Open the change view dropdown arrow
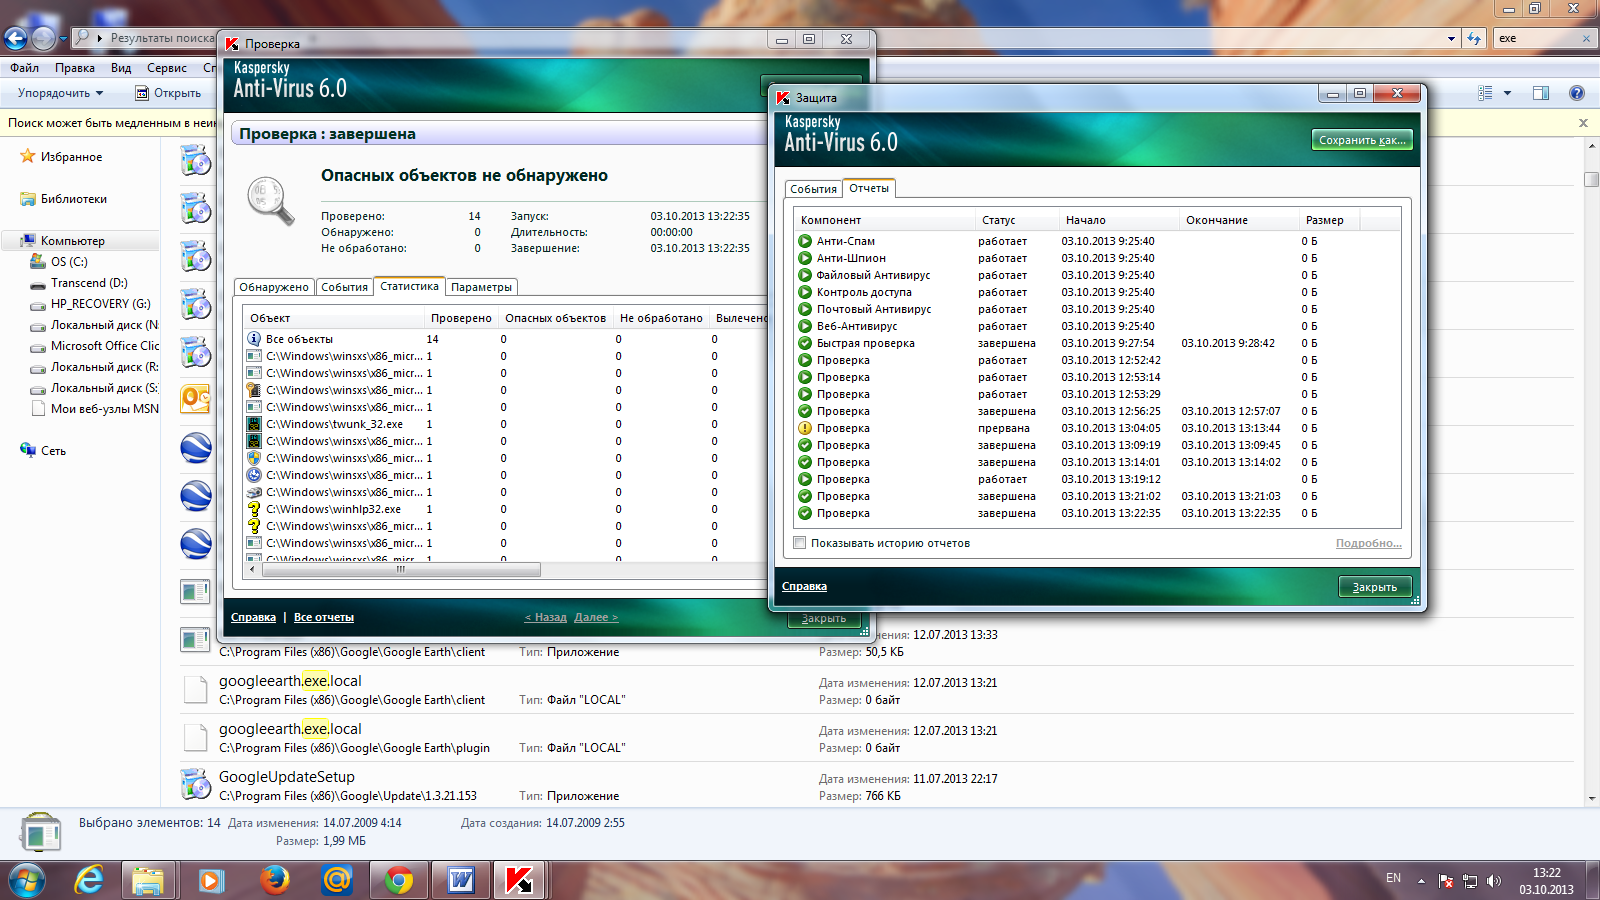Image resolution: width=1600 pixels, height=900 pixels. [1507, 93]
